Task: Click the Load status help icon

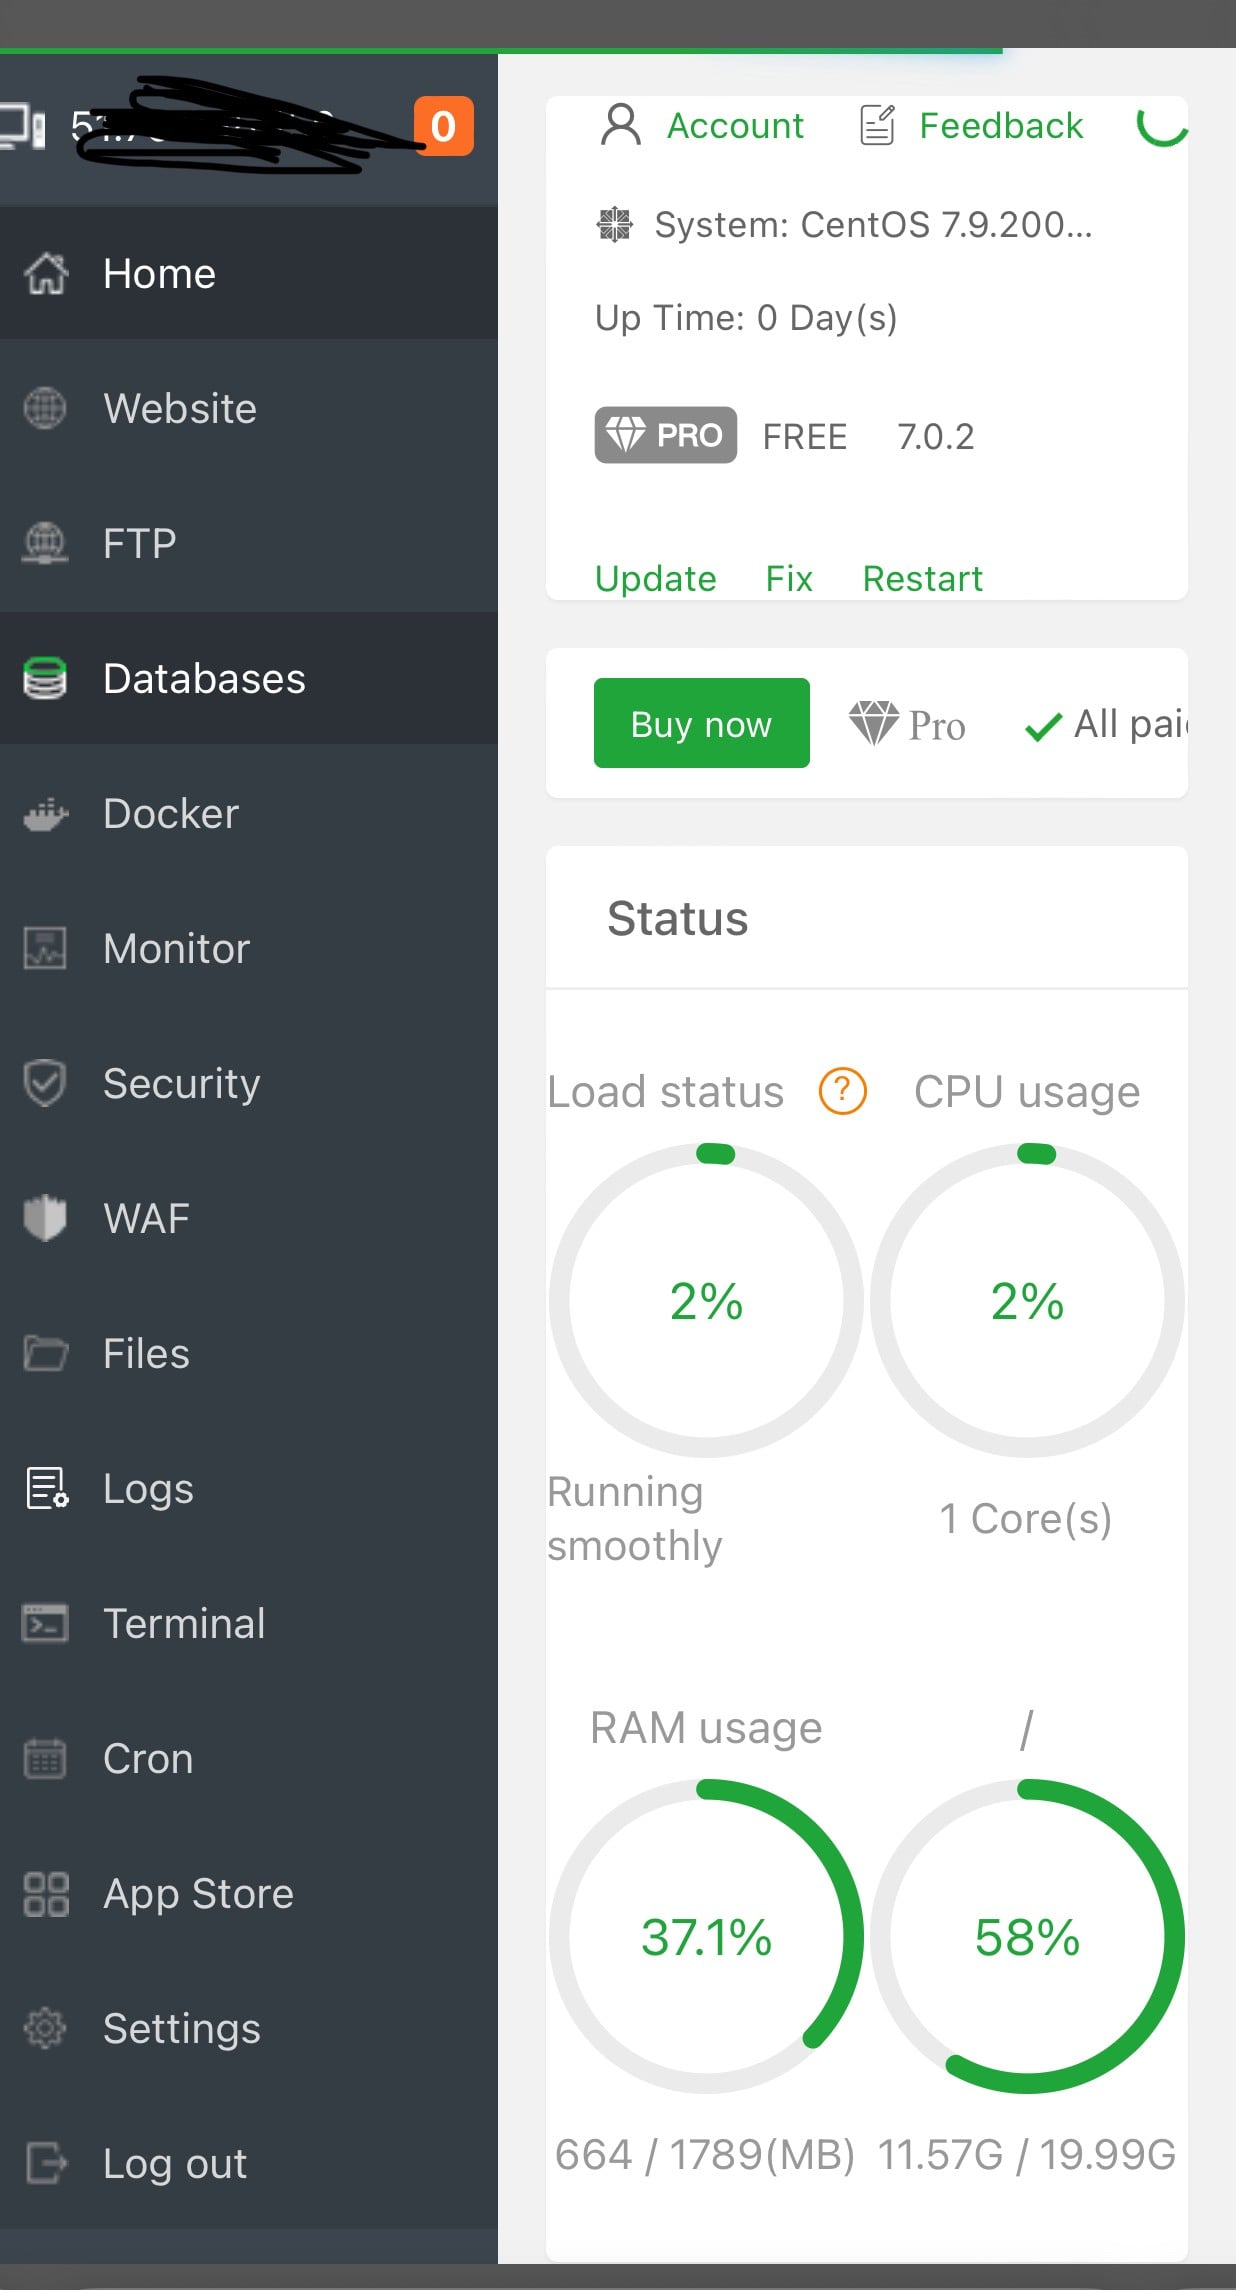Action: point(842,1091)
